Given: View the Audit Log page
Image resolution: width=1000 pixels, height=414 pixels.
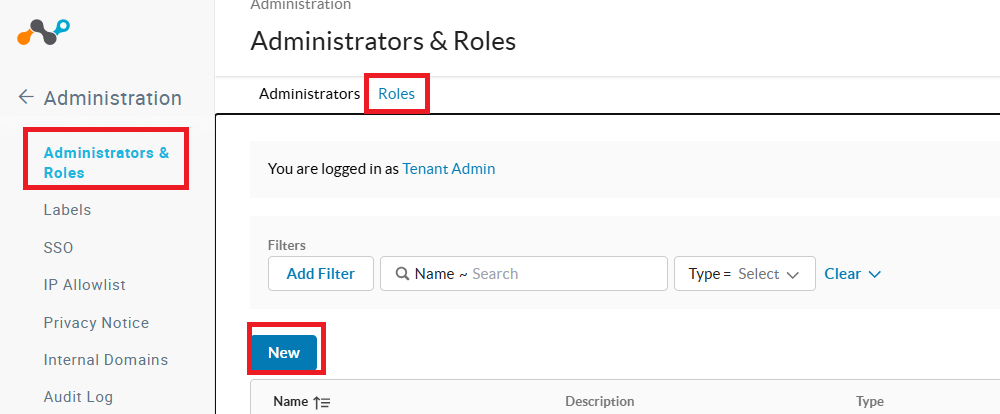Looking at the screenshot, I should [78, 397].
